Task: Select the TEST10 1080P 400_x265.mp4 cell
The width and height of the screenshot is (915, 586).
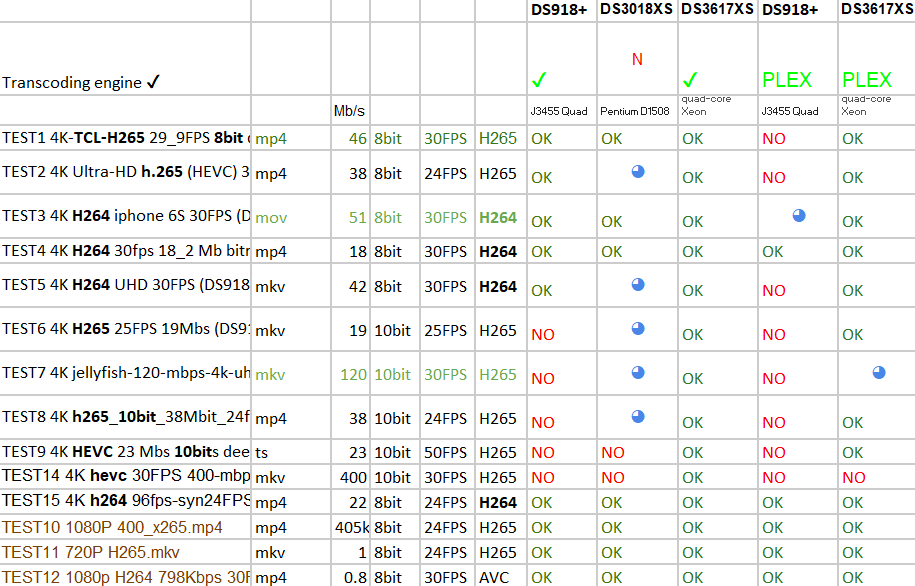Action: (125, 526)
